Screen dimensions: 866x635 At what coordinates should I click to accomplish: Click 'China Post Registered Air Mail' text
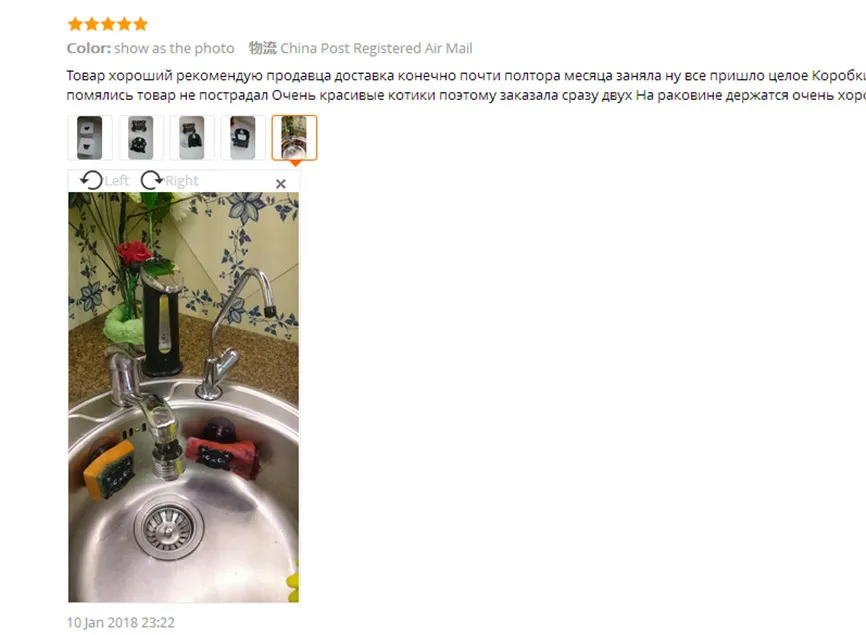point(376,48)
